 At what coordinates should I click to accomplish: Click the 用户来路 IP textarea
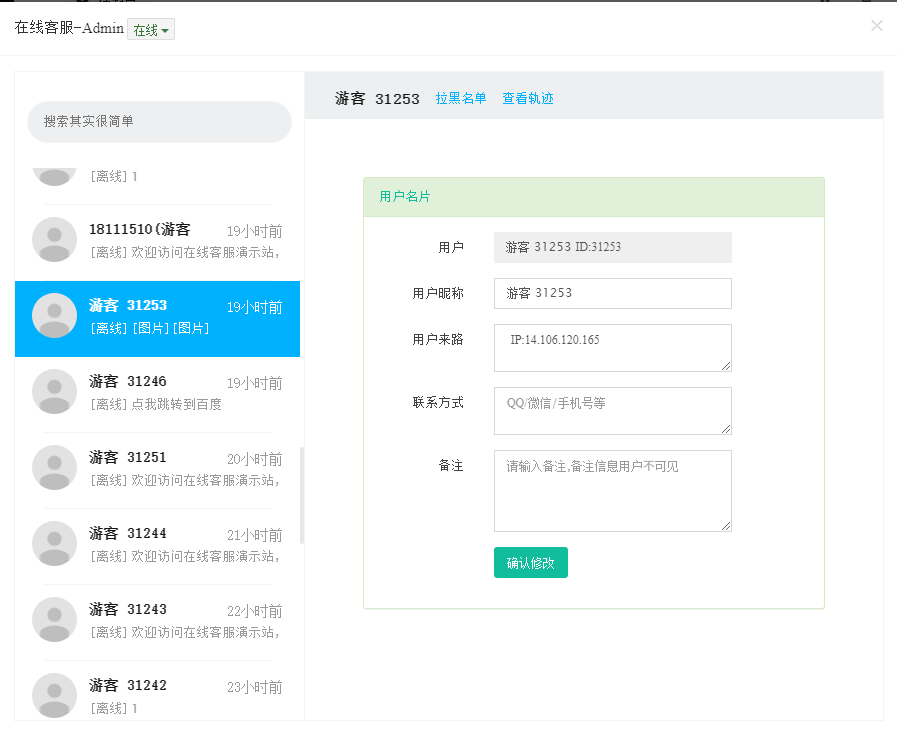click(x=612, y=347)
